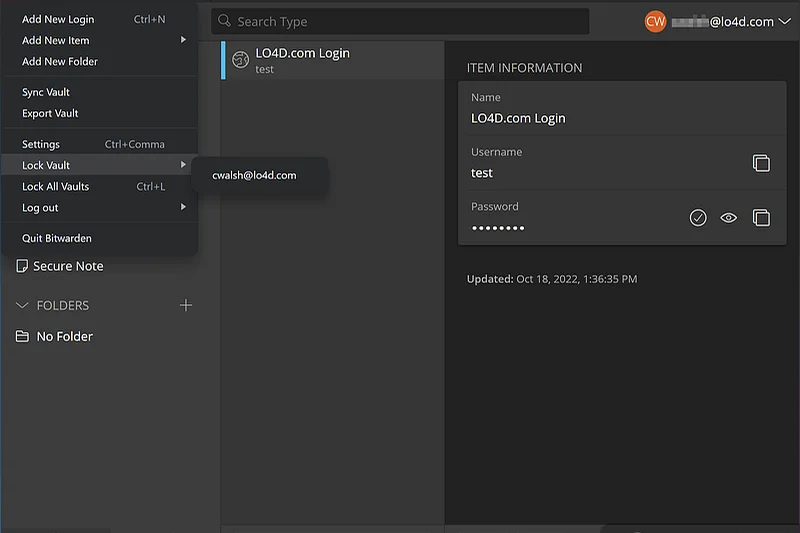Viewport: 800px width, 533px height.
Task: Copy the username with its copy icon
Action: pos(761,163)
